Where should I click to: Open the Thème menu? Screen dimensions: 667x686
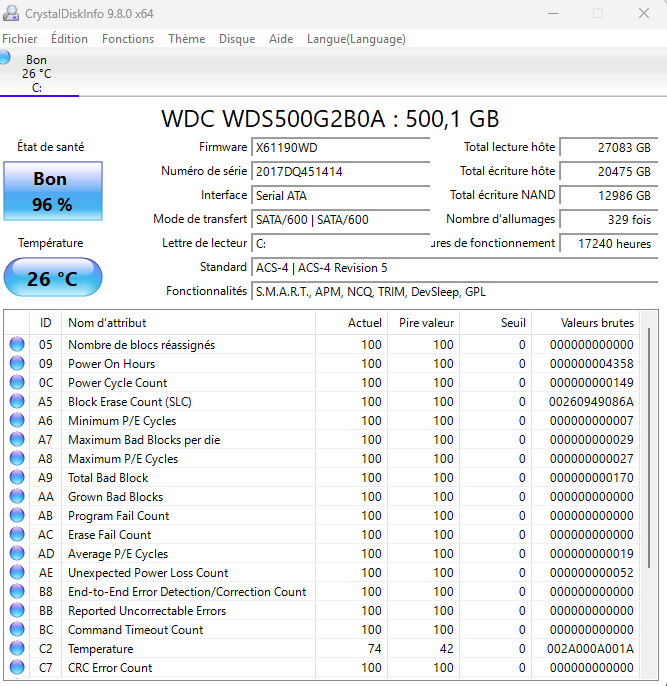pos(187,39)
